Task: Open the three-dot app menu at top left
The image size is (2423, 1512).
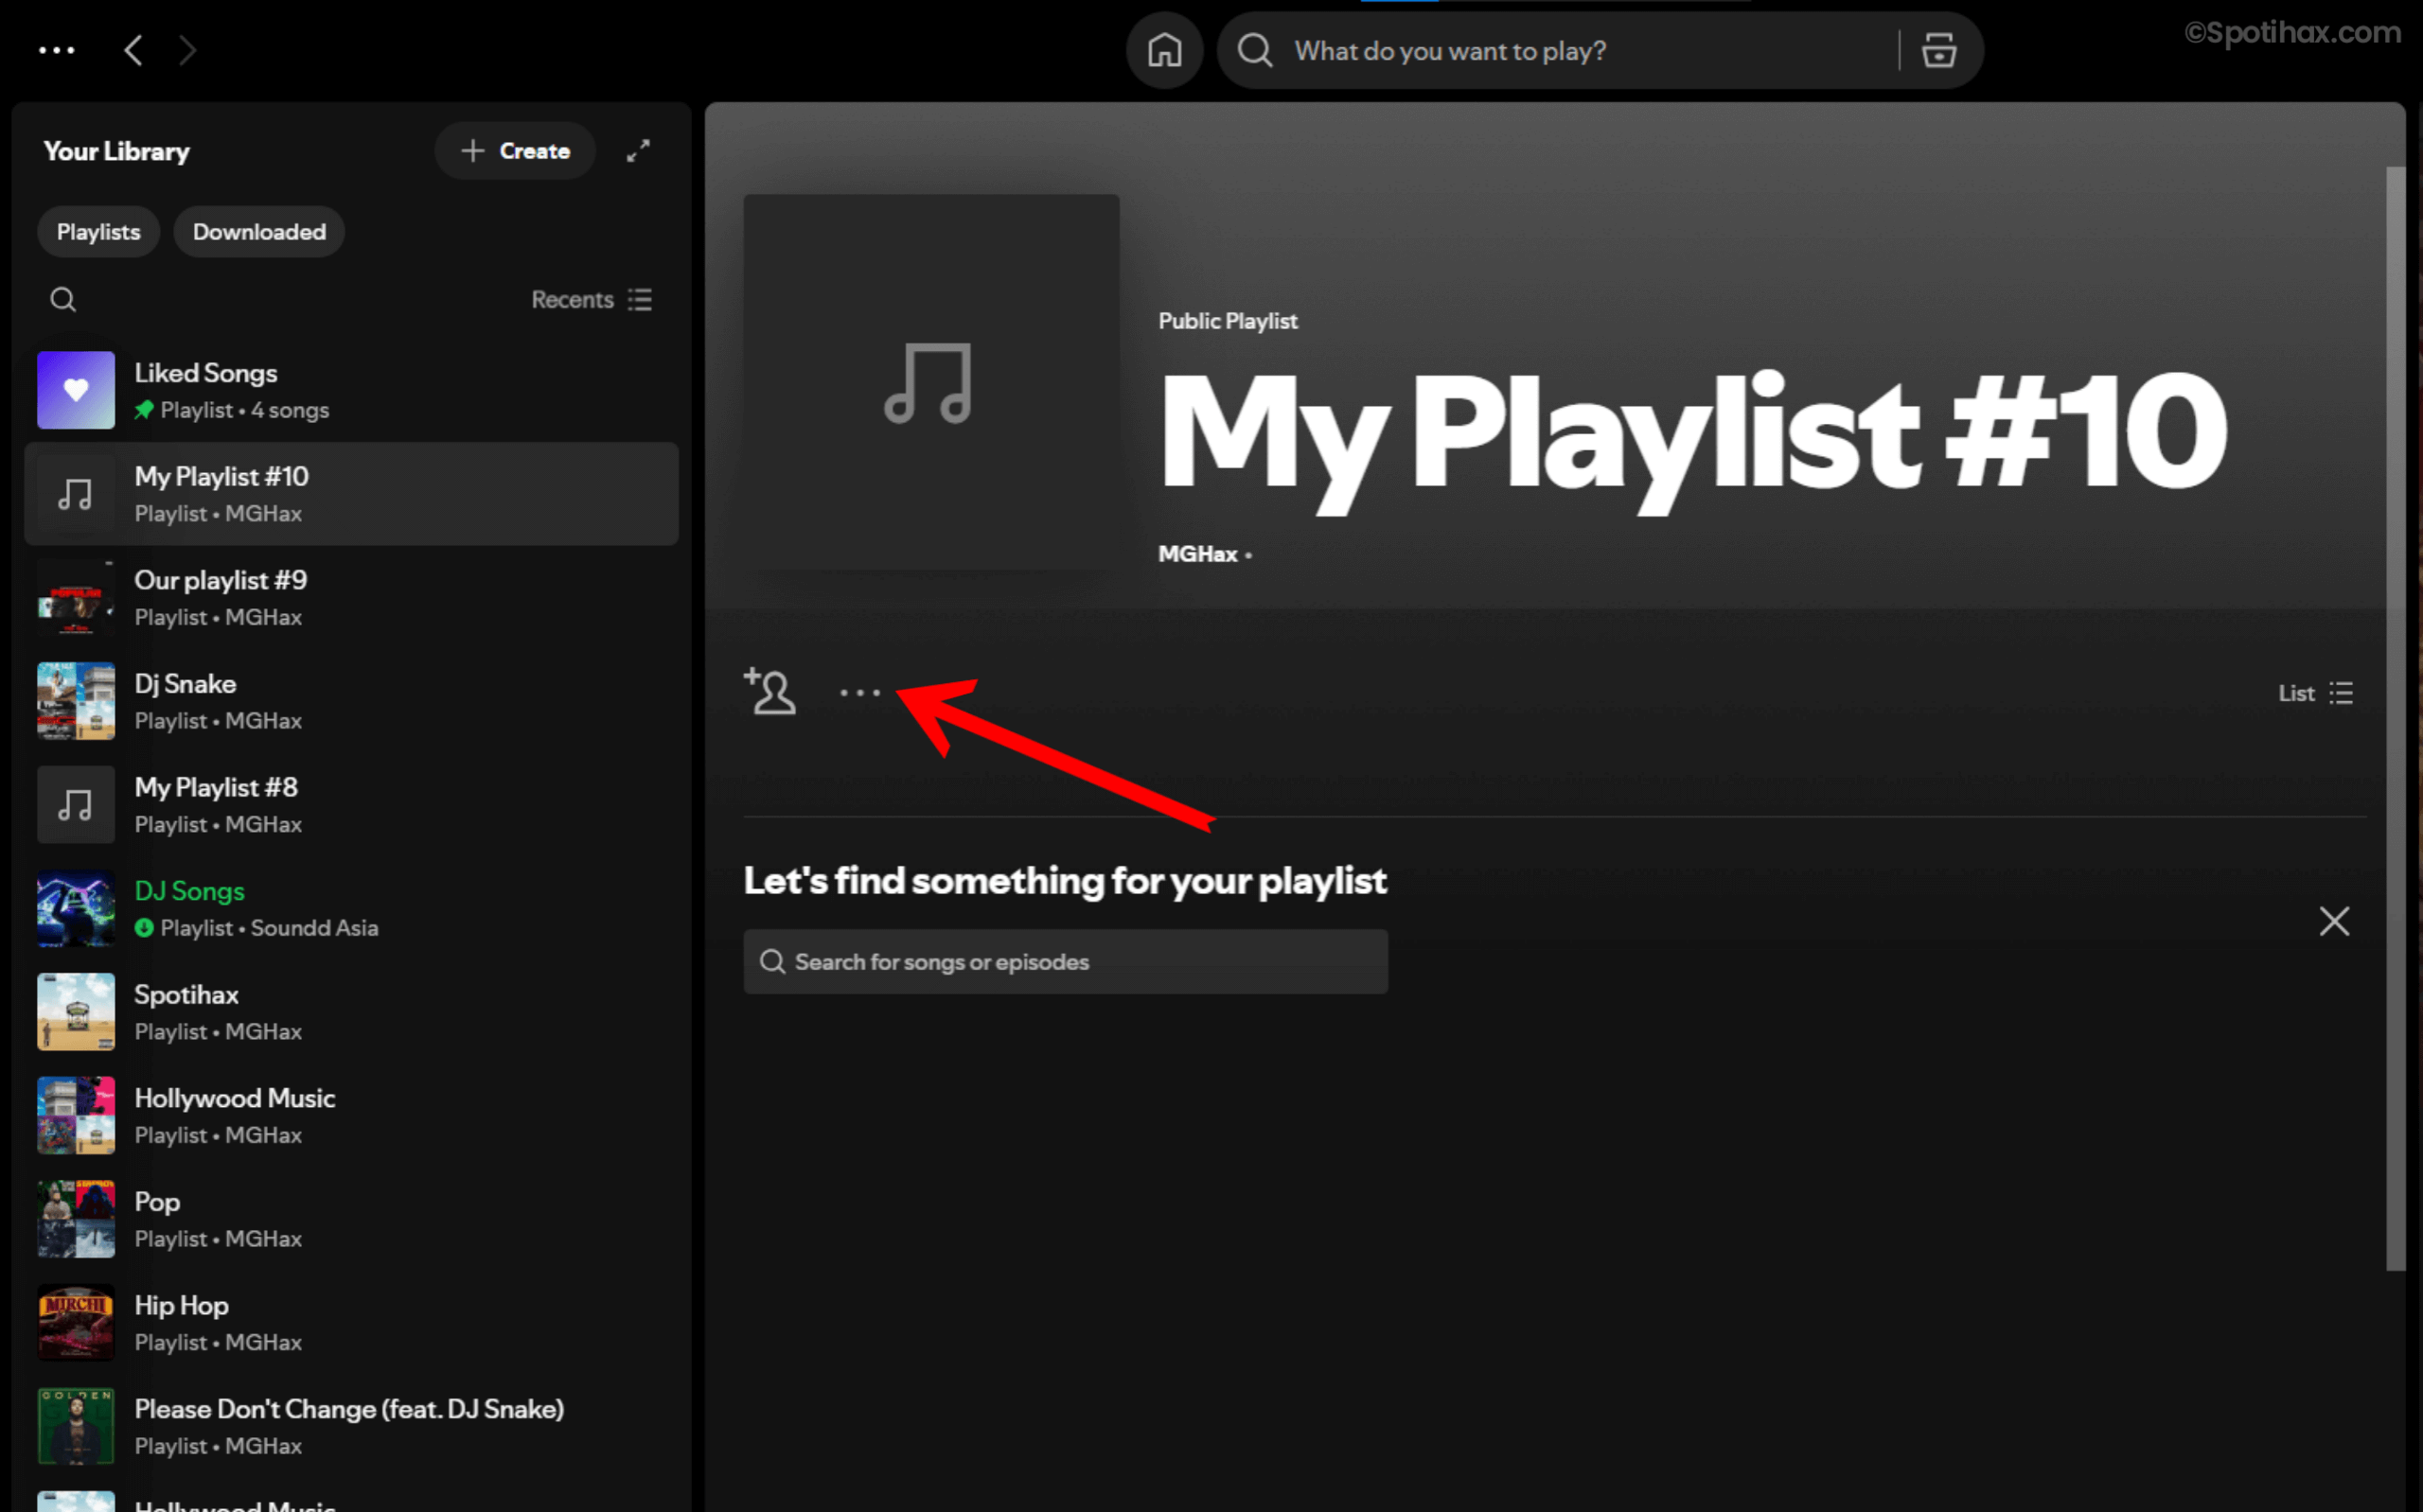Action: coord(56,50)
